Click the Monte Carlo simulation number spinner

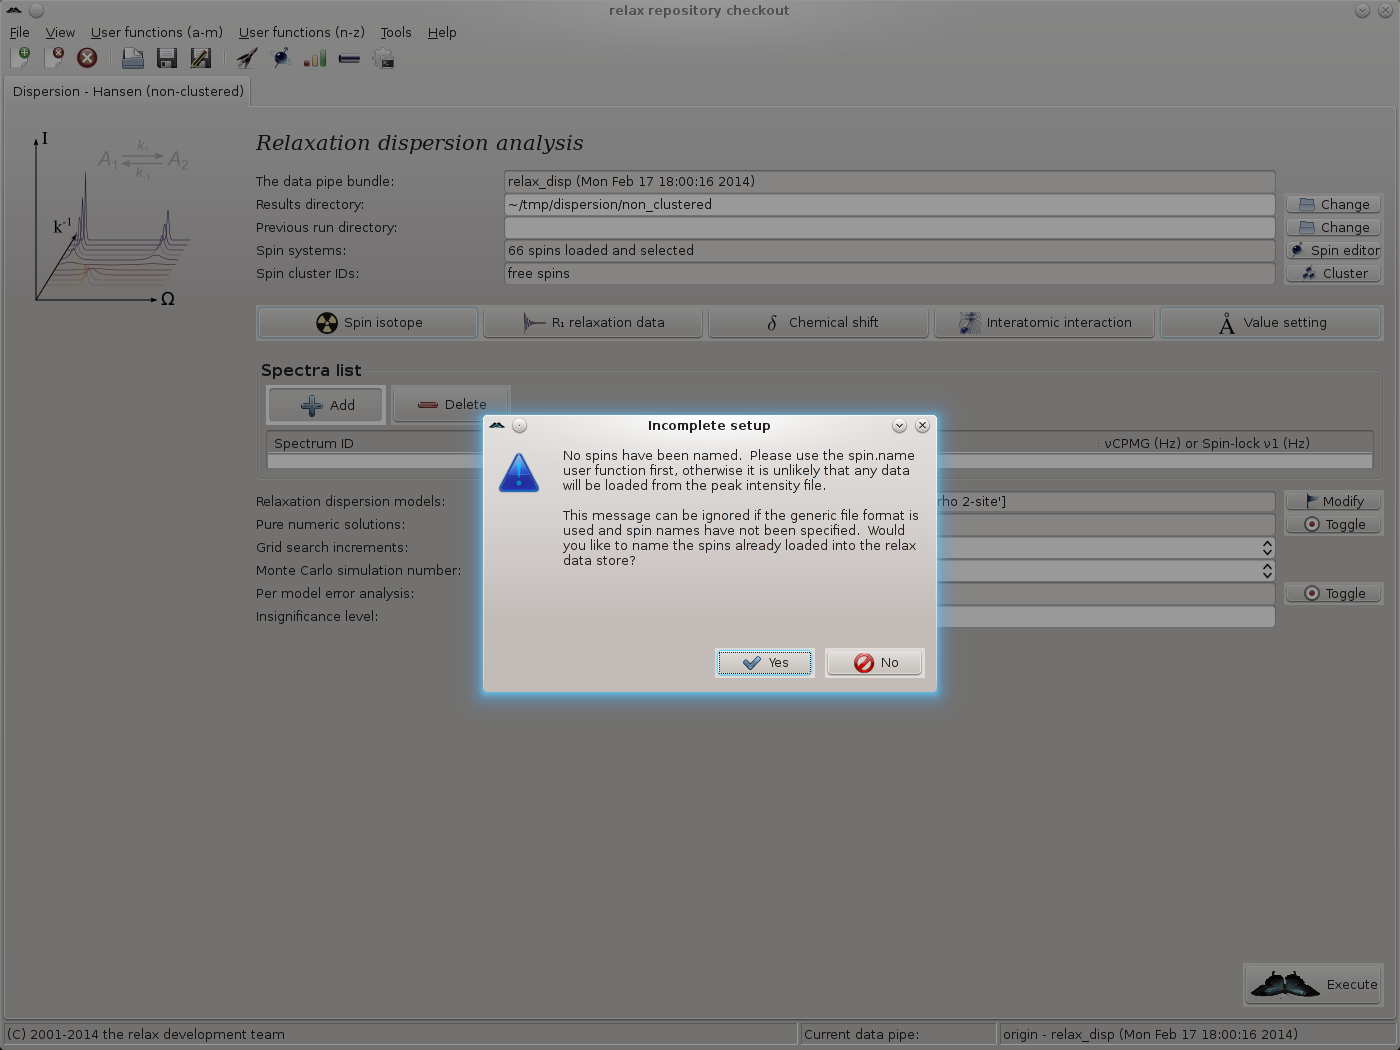(x=1267, y=571)
